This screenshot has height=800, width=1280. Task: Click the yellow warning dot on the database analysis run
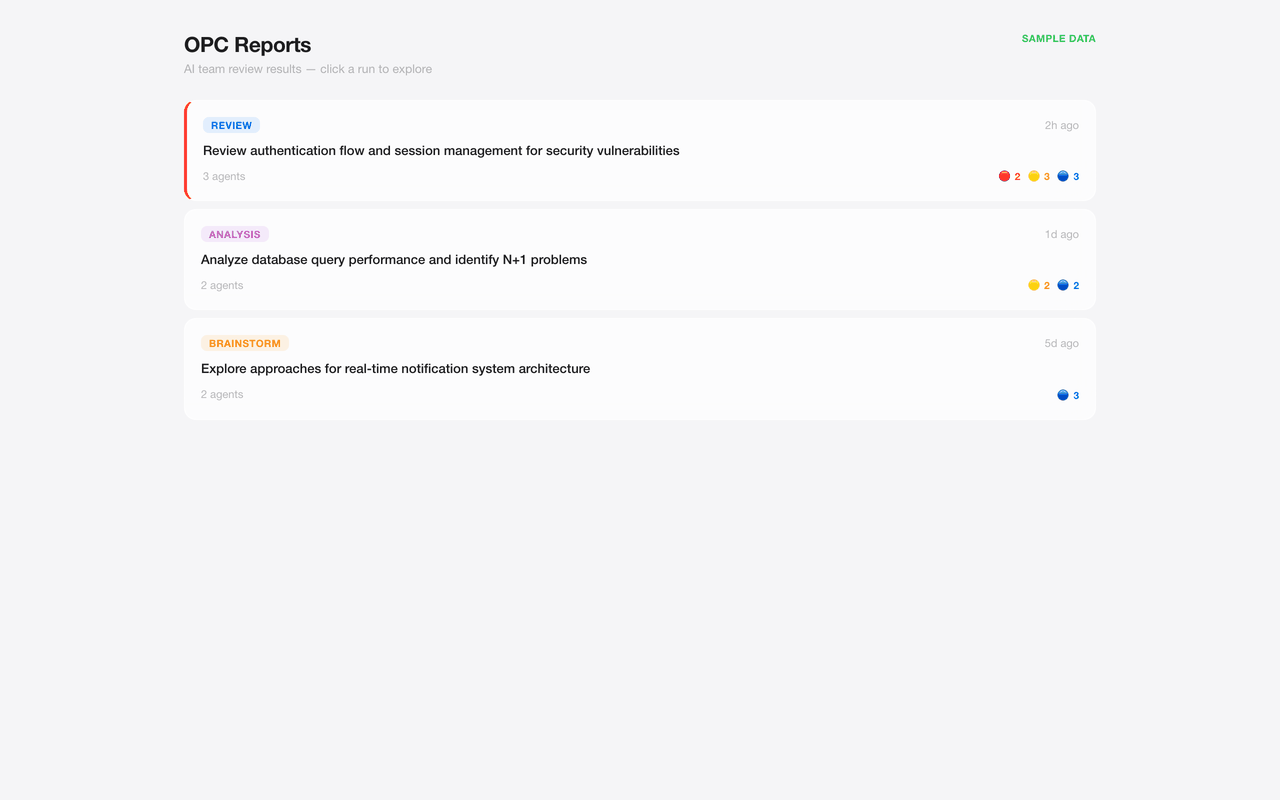pos(1033,285)
